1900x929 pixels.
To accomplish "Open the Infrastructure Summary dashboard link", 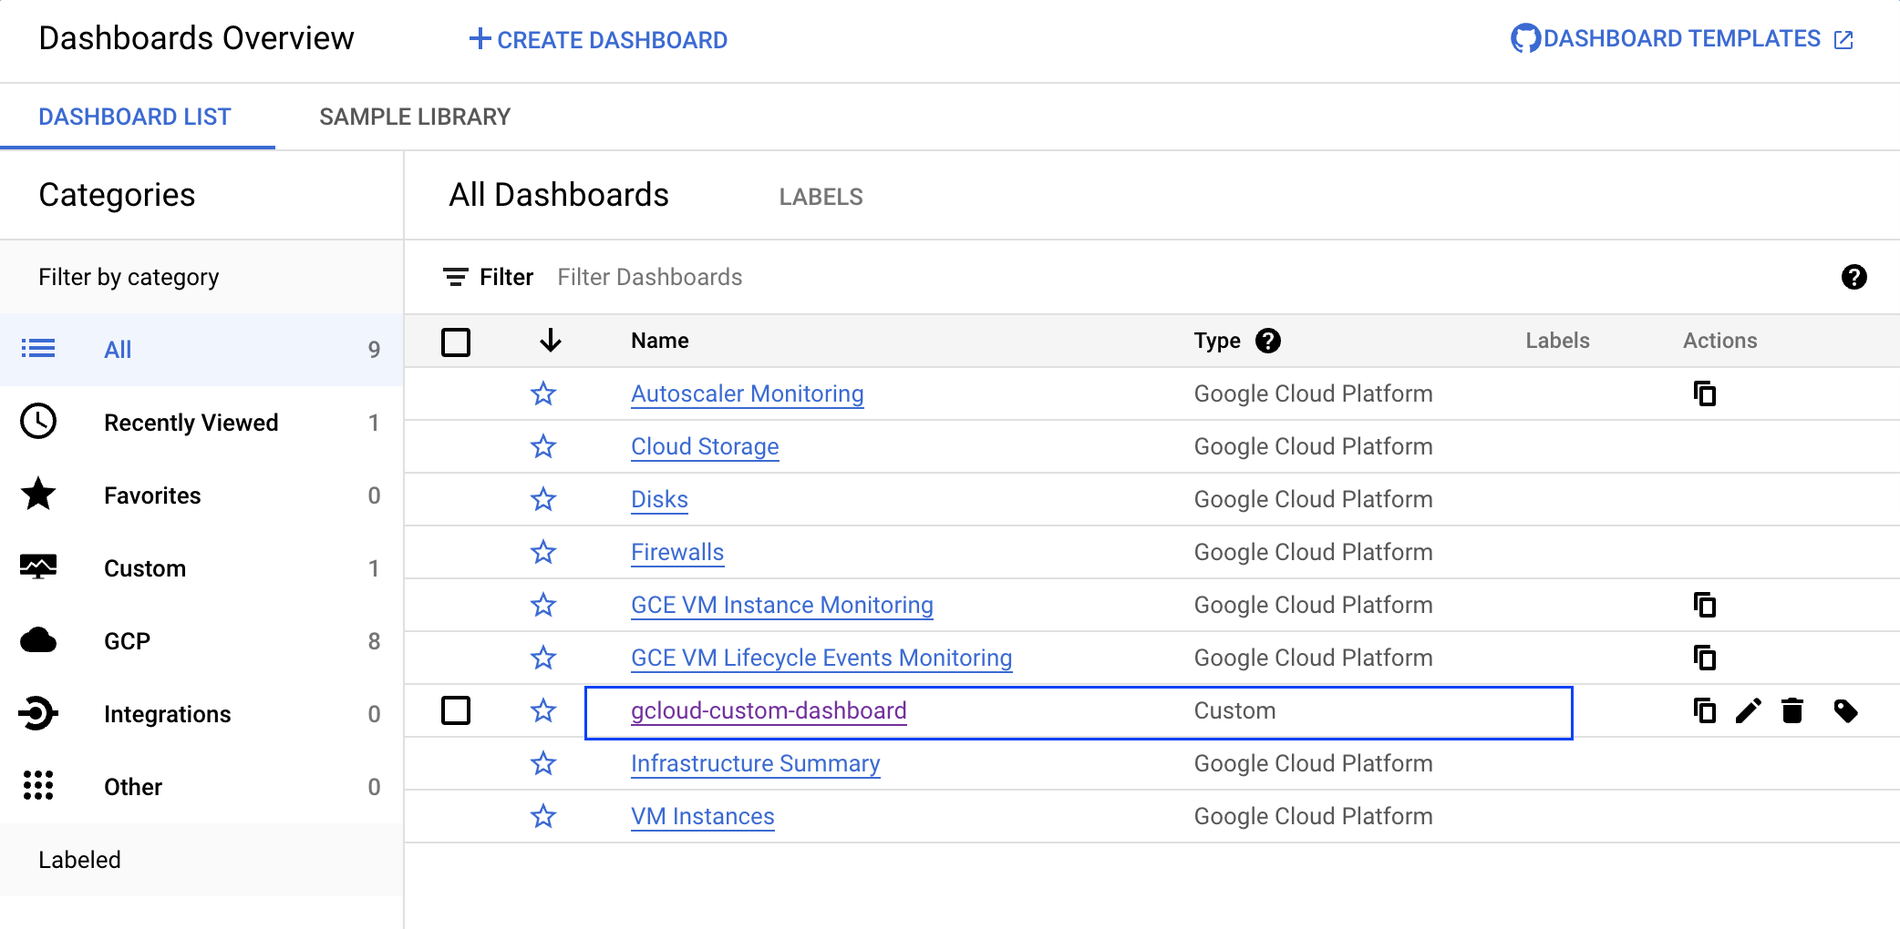I will (x=755, y=764).
